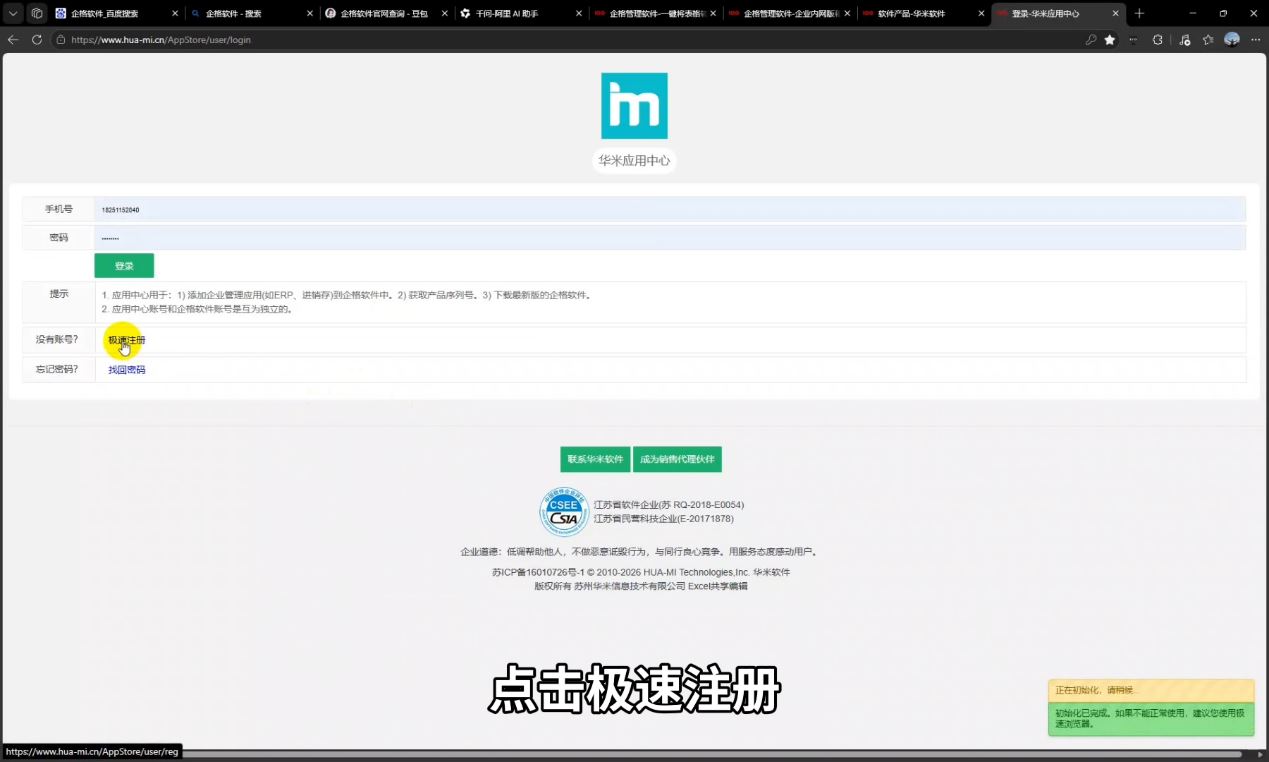The height and width of the screenshot is (762, 1269).
Task: Click the 华米应用中心 title label
Action: click(634, 161)
